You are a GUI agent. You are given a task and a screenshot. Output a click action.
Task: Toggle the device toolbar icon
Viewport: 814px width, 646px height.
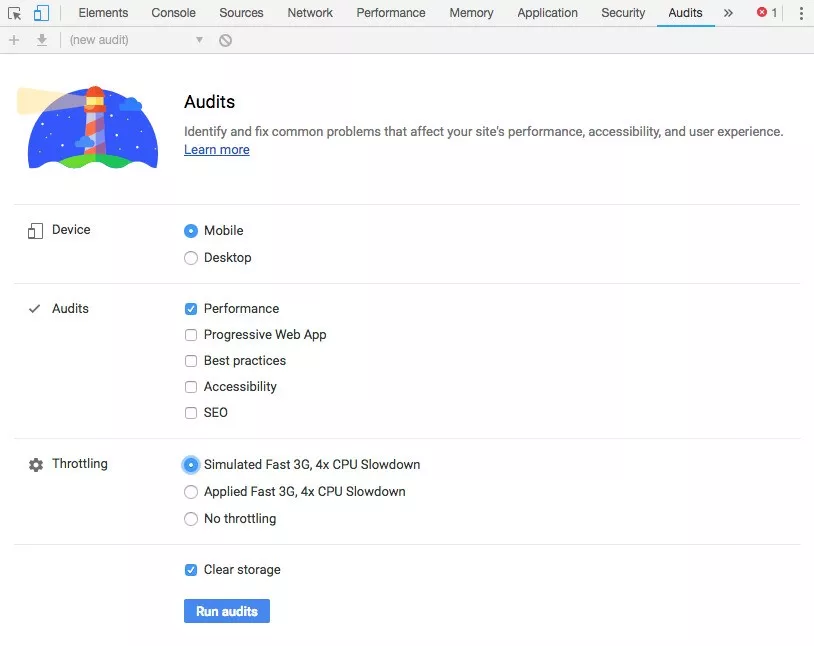(x=41, y=13)
